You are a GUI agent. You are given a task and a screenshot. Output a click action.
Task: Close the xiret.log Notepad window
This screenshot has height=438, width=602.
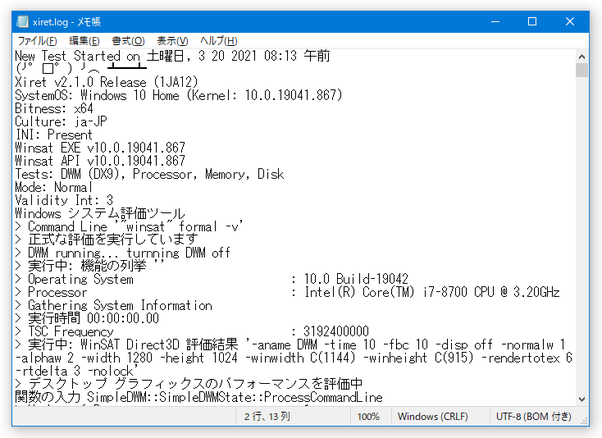point(570,21)
